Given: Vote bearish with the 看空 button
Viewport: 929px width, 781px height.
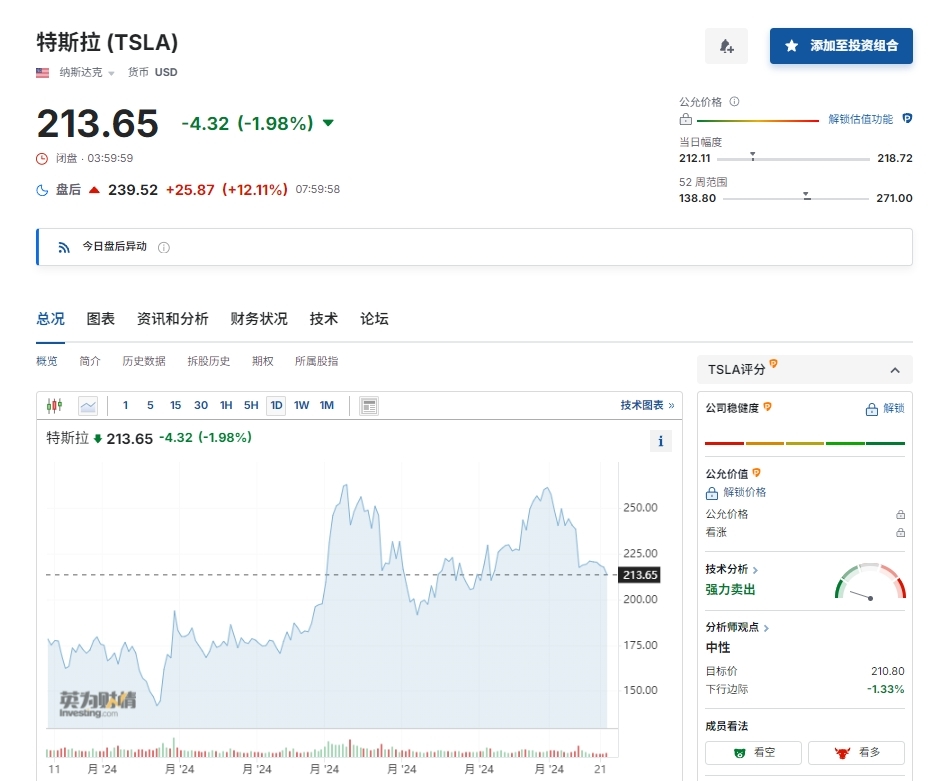Looking at the screenshot, I should (754, 752).
